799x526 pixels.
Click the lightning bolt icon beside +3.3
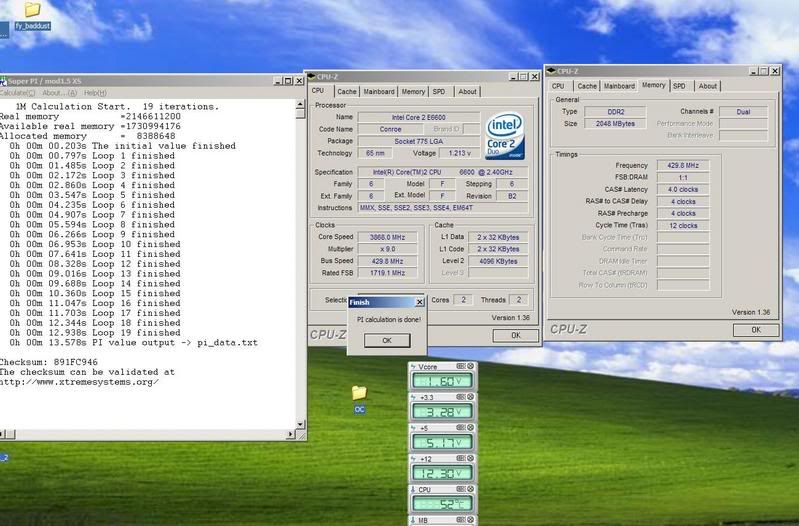click(413, 397)
